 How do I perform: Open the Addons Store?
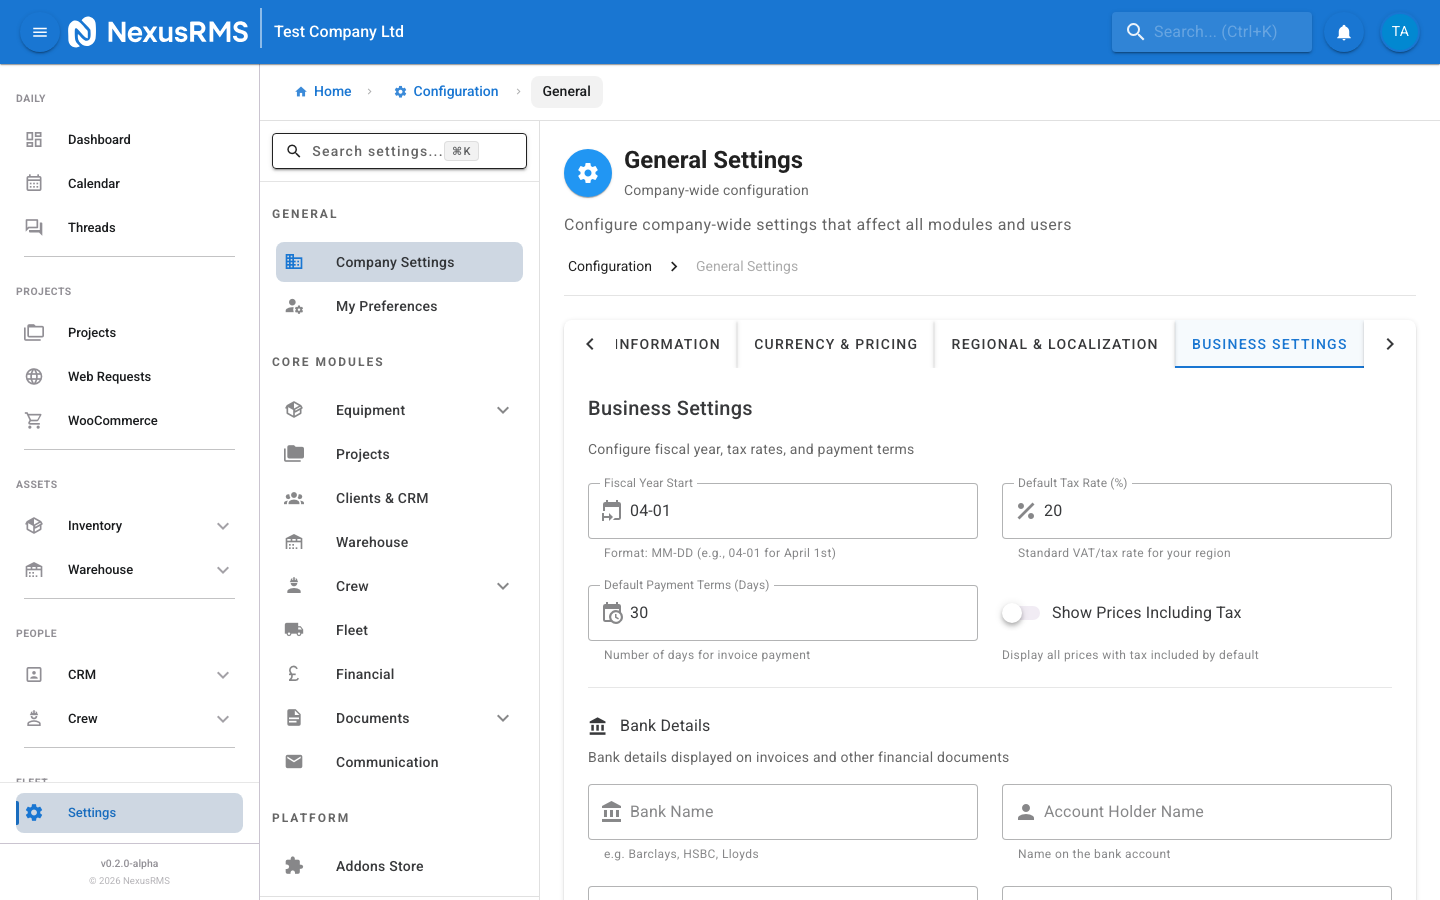pyautogui.click(x=379, y=865)
